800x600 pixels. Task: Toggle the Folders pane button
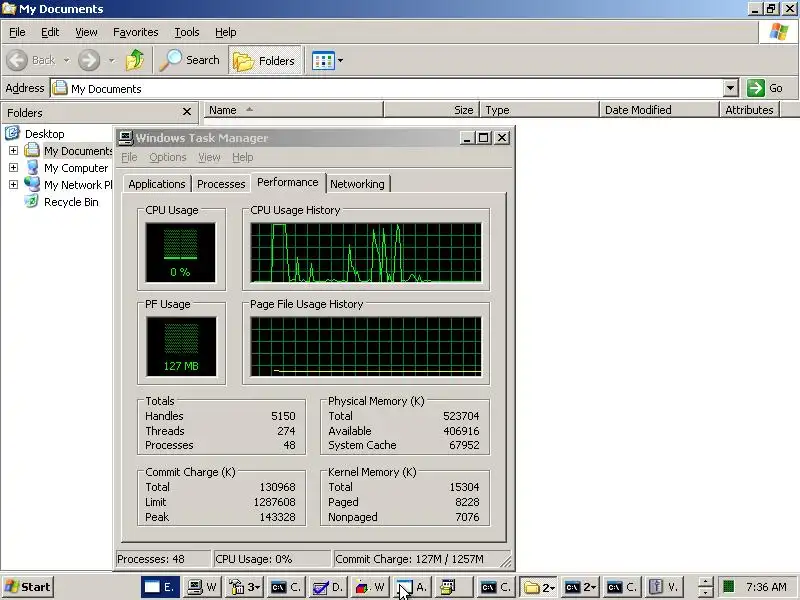tap(265, 61)
